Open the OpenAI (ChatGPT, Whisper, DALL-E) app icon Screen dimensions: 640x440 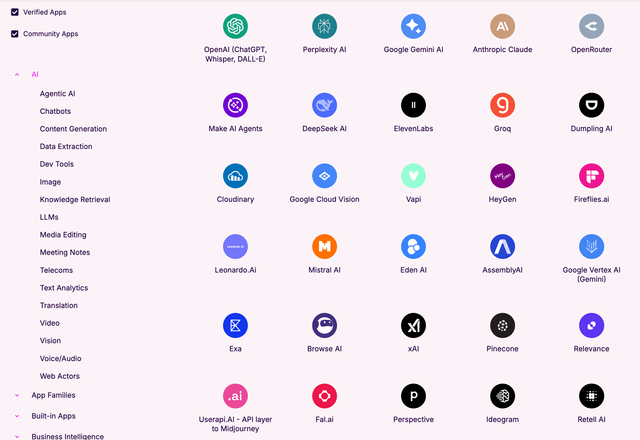[235, 26]
